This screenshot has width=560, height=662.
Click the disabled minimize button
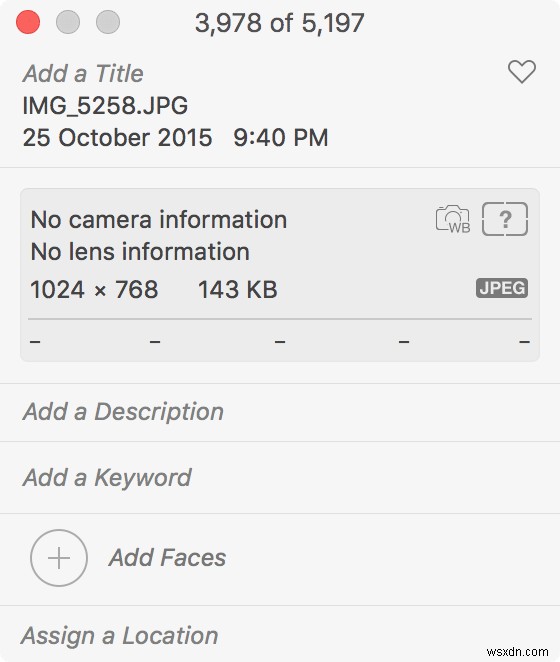68,22
